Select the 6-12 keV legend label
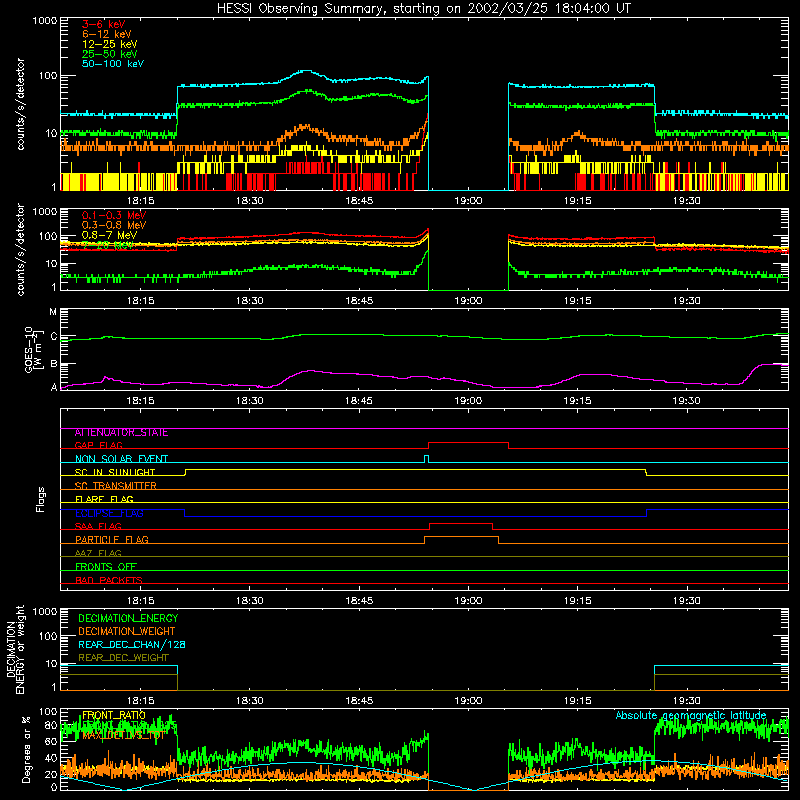Viewport: 800px width, 800px height. 107,34
